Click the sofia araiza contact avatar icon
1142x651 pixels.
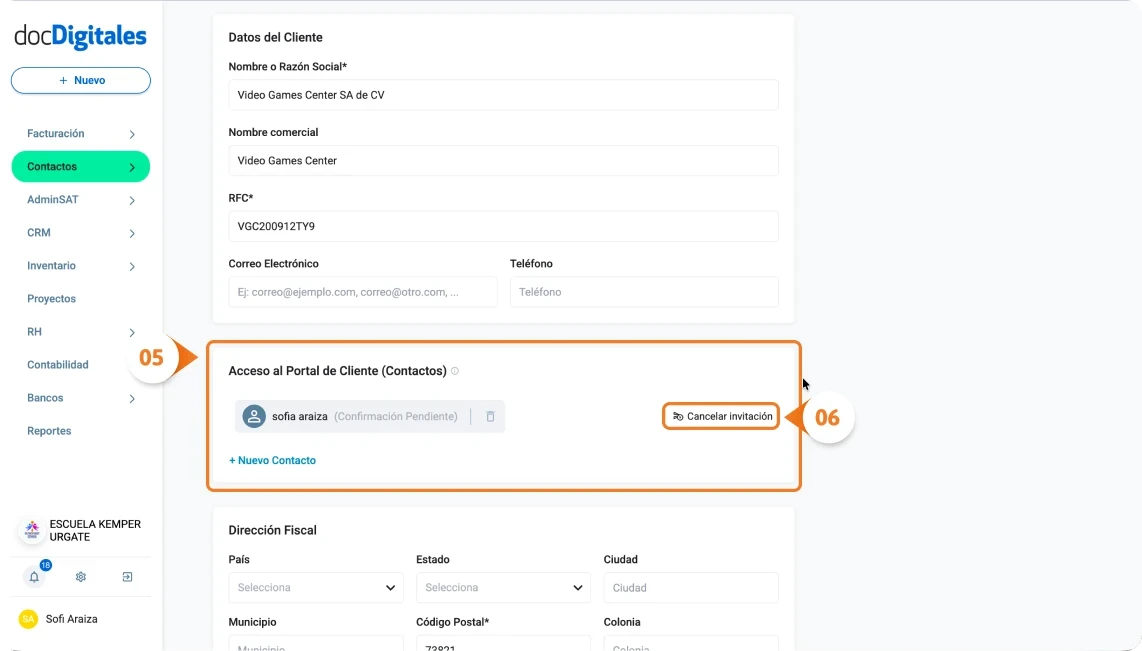[253, 416]
